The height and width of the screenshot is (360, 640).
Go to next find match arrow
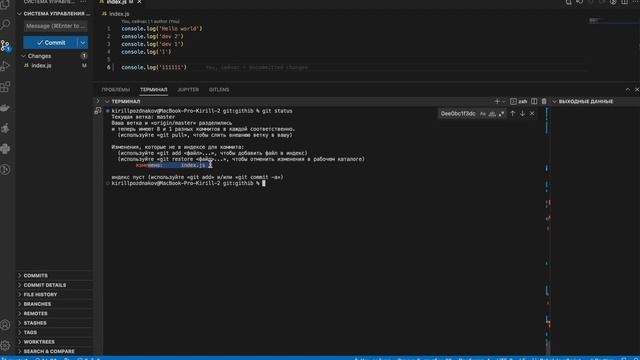tap(522, 113)
